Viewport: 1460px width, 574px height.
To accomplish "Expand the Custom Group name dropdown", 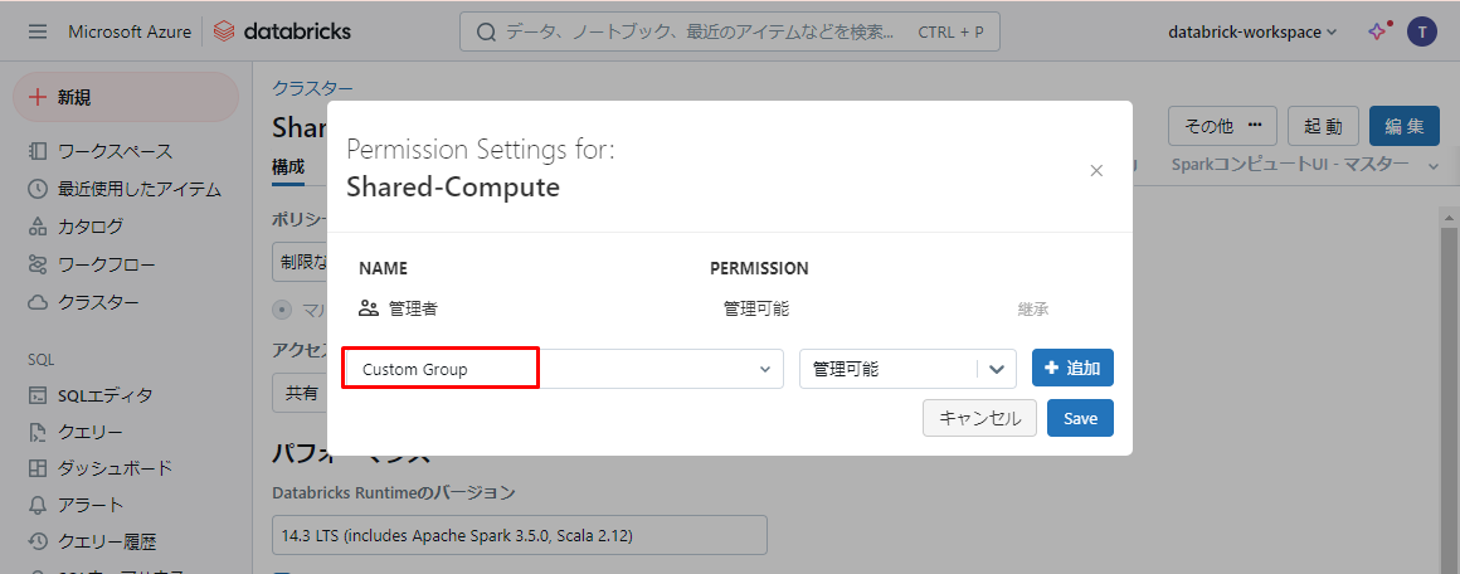I will (764, 369).
